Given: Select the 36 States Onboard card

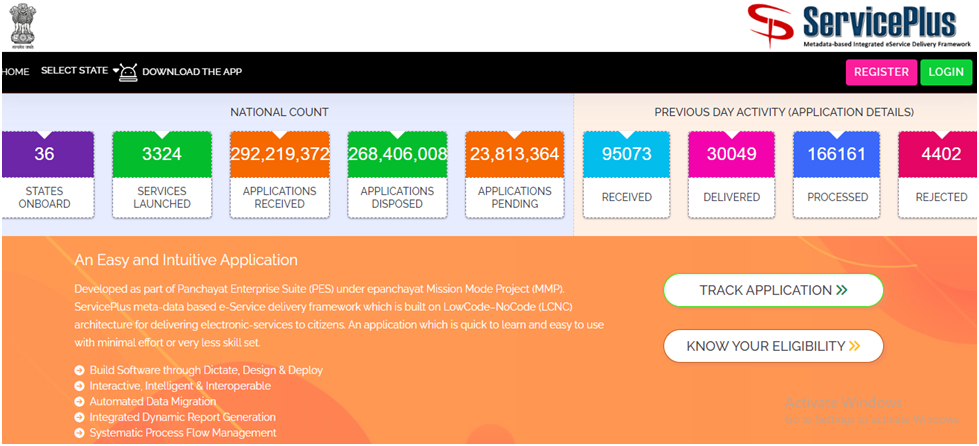Looking at the screenshot, I should pyautogui.click(x=47, y=174).
